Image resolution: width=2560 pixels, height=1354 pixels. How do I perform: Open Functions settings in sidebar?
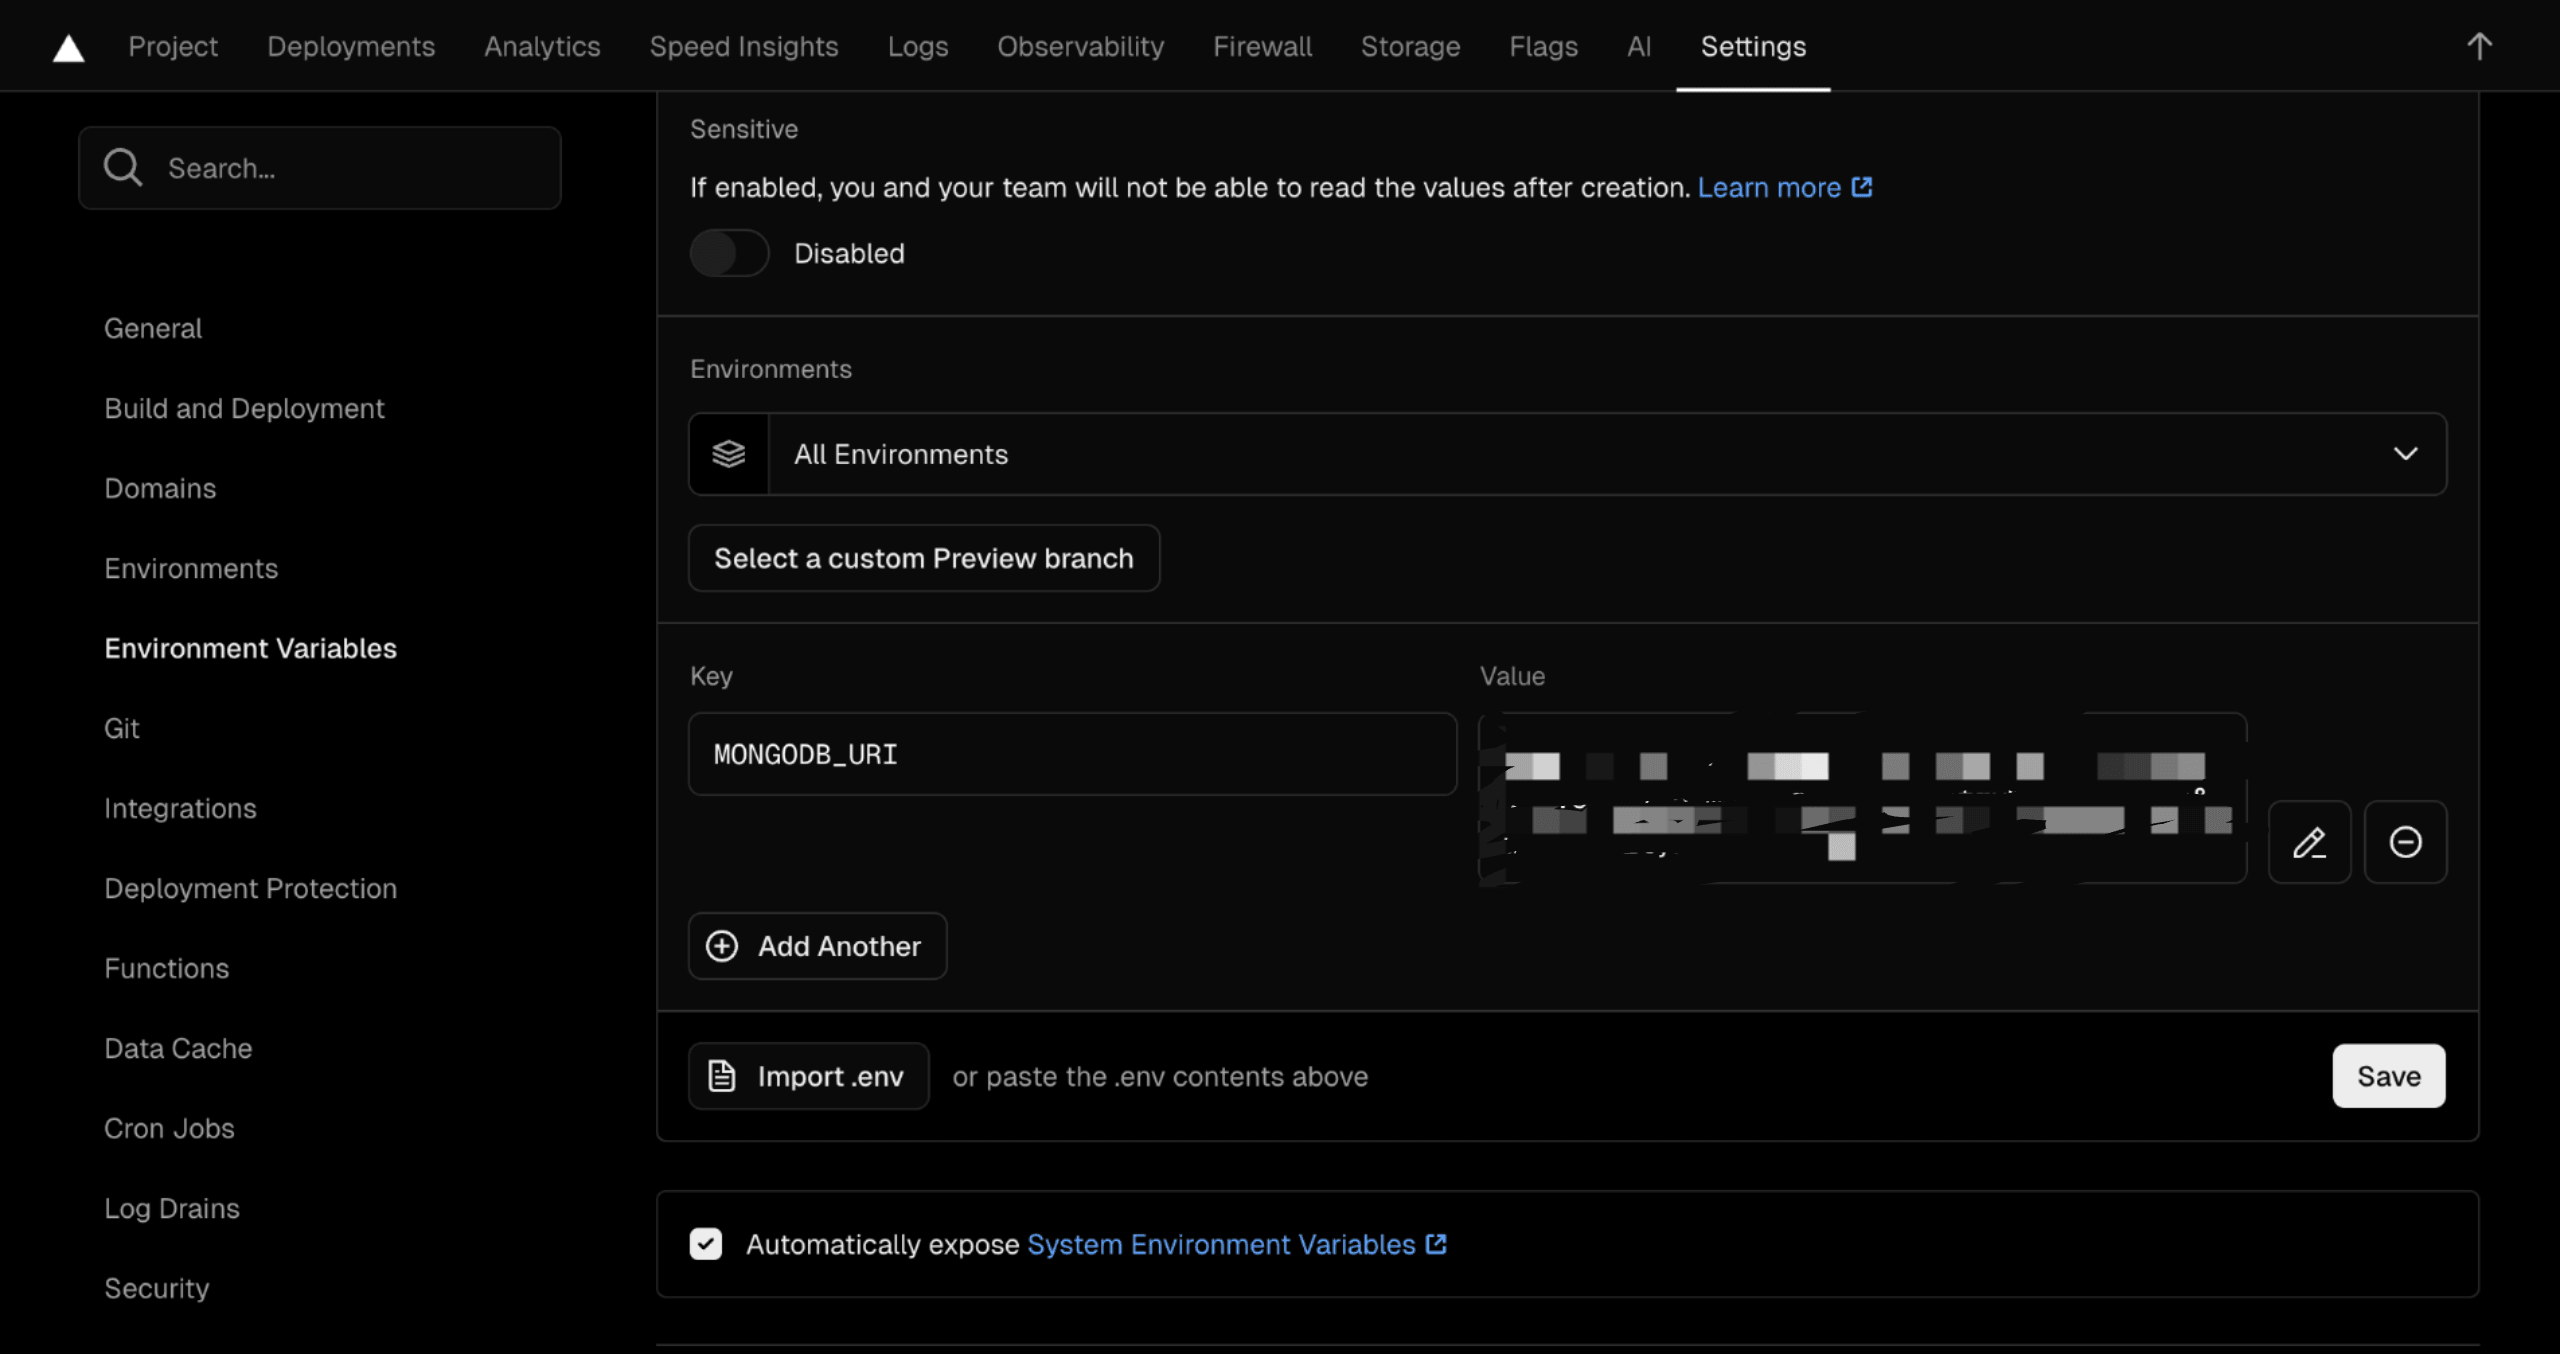[x=166, y=968]
